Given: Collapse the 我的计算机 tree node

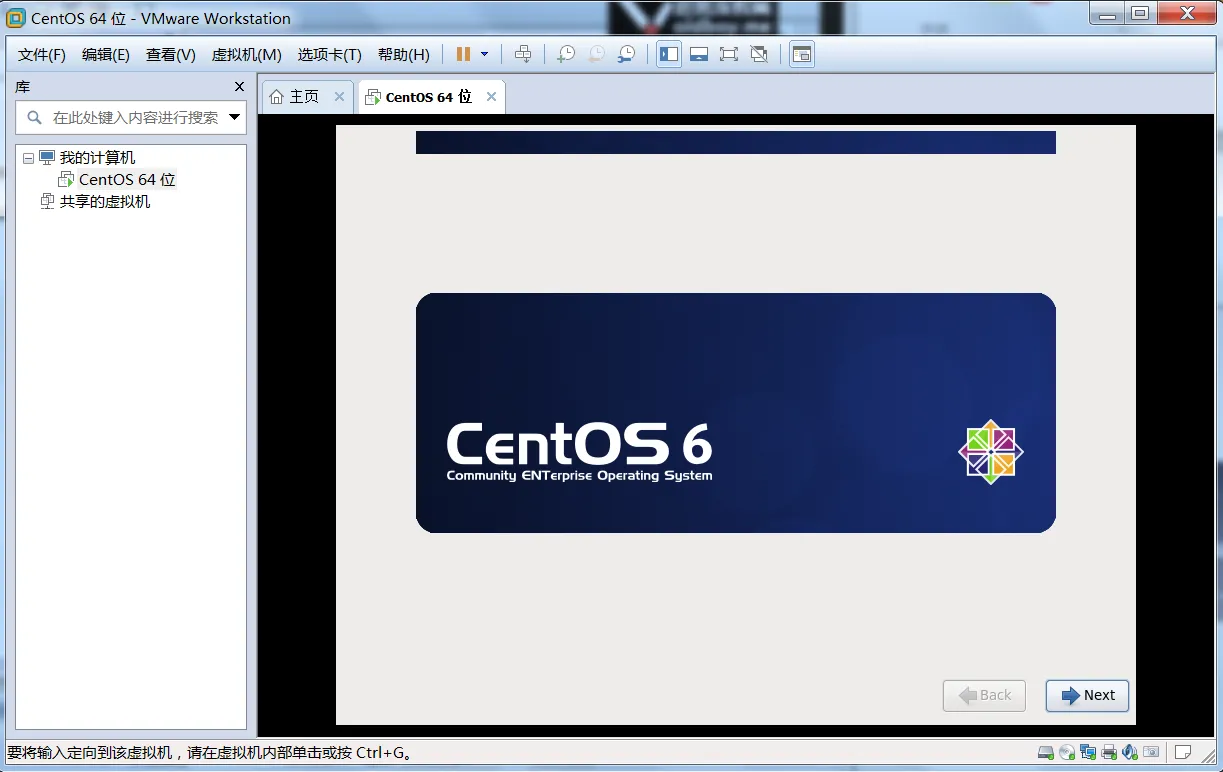Looking at the screenshot, I should 28,158.
